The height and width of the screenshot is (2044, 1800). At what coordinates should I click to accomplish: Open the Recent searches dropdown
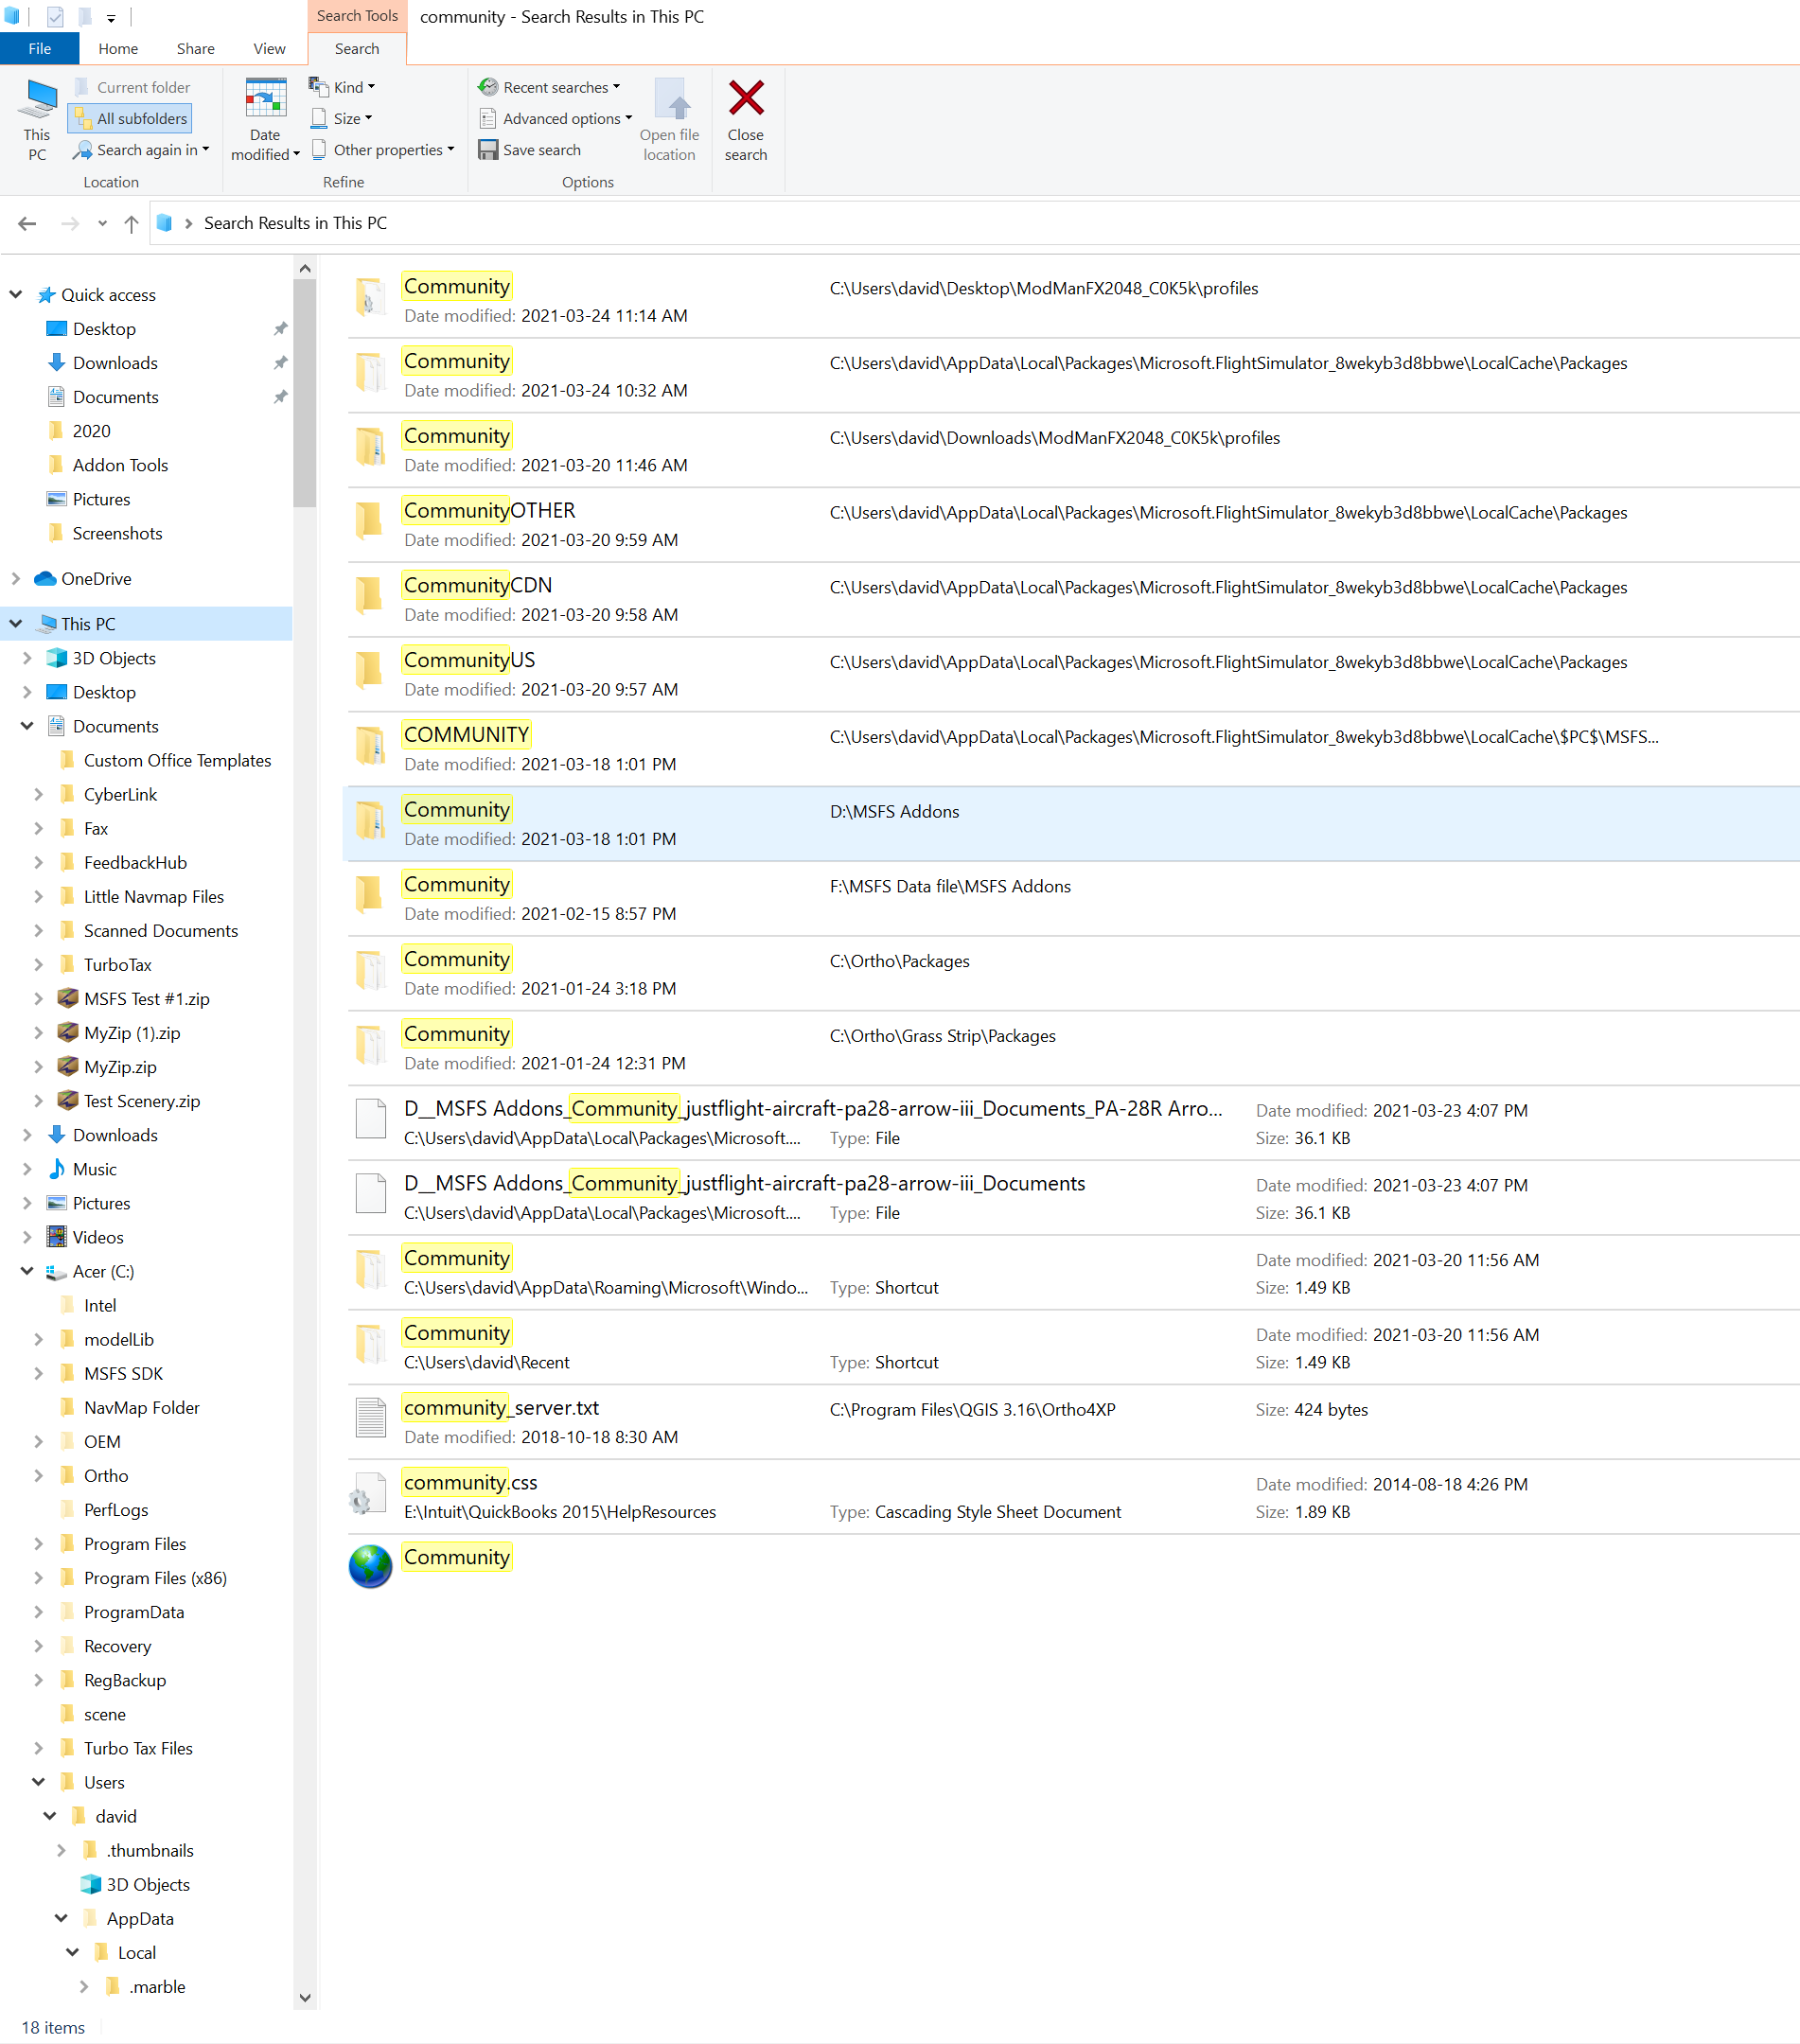point(549,88)
